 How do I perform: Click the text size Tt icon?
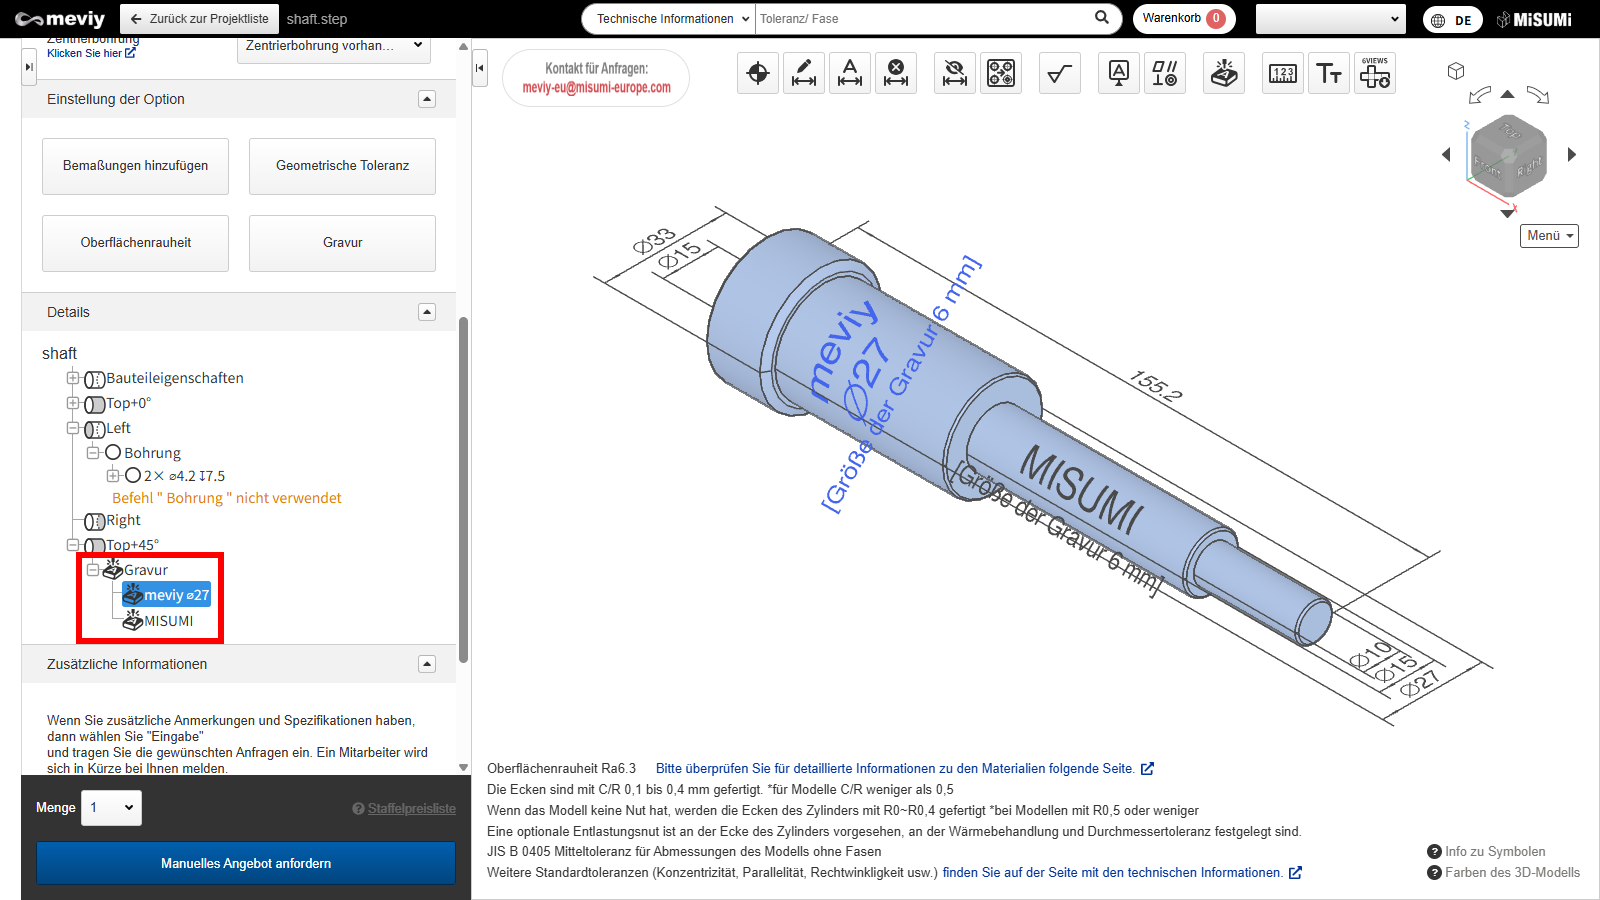click(1329, 73)
